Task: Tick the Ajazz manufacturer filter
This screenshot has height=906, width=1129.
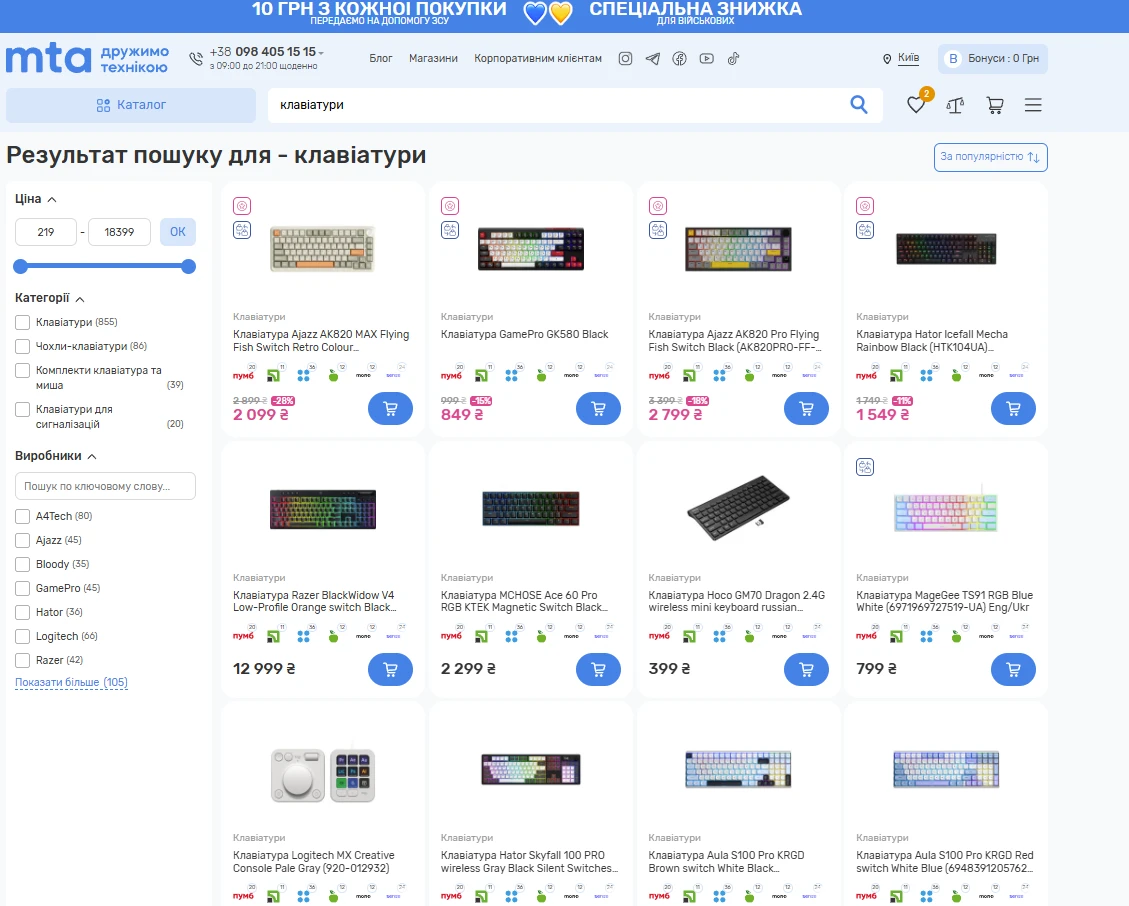Action: point(23,540)
